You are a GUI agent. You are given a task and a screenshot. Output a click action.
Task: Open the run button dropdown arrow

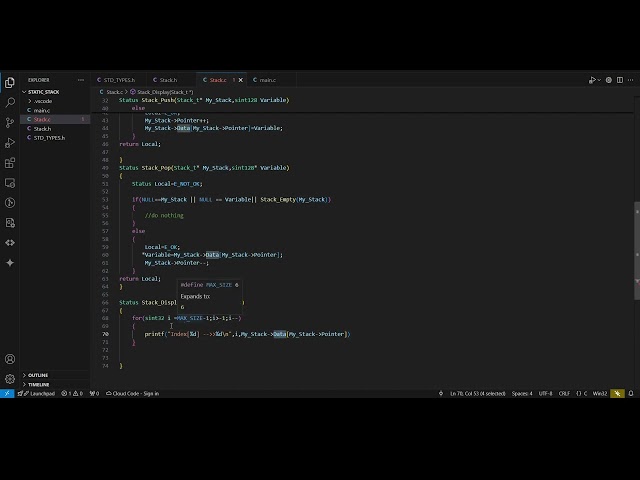pos(599,80)
